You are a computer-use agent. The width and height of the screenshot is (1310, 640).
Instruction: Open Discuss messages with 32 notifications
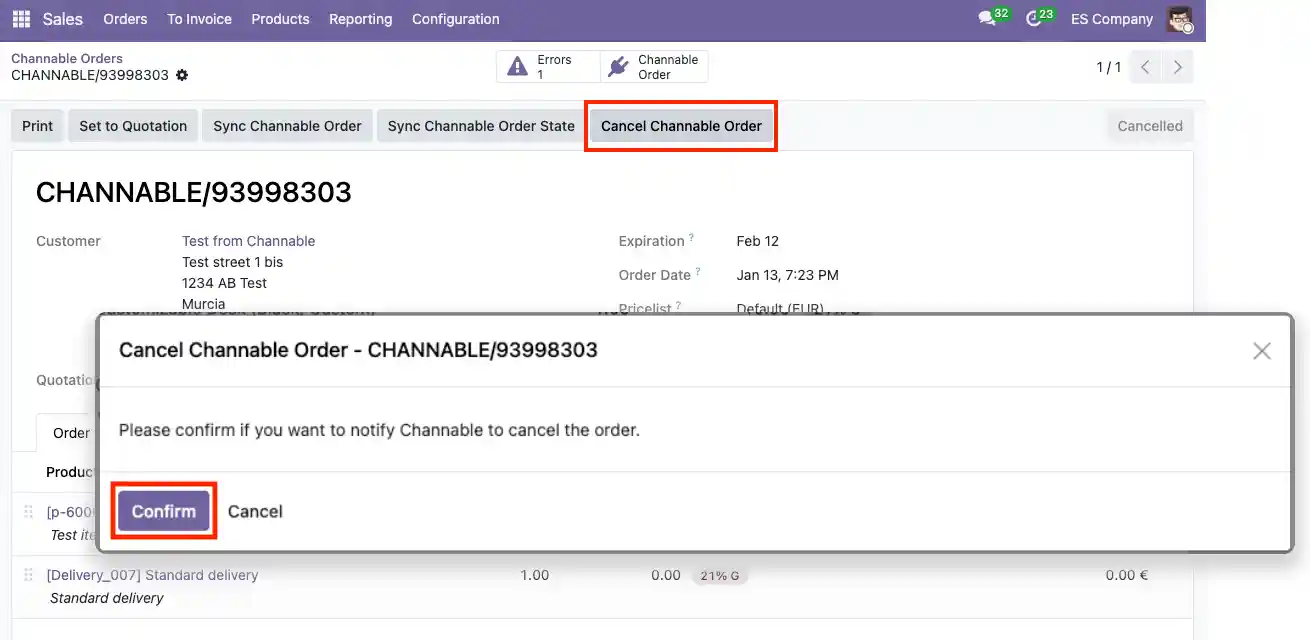pyautogui.click(x=988, y=18)
